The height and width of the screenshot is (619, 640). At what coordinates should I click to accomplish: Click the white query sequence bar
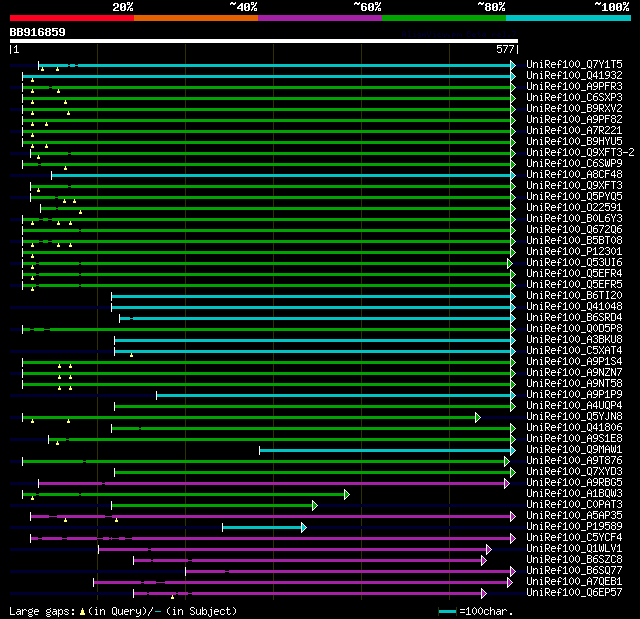point(264,41)
